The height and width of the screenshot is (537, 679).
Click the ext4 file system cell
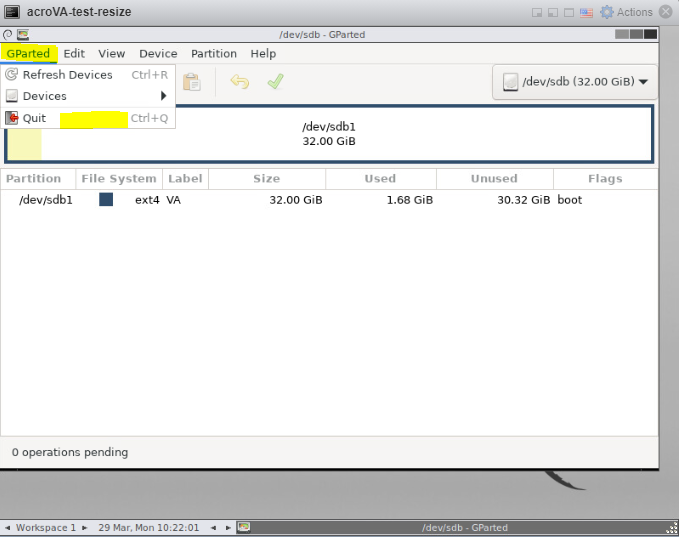click(x=147, y=200)
